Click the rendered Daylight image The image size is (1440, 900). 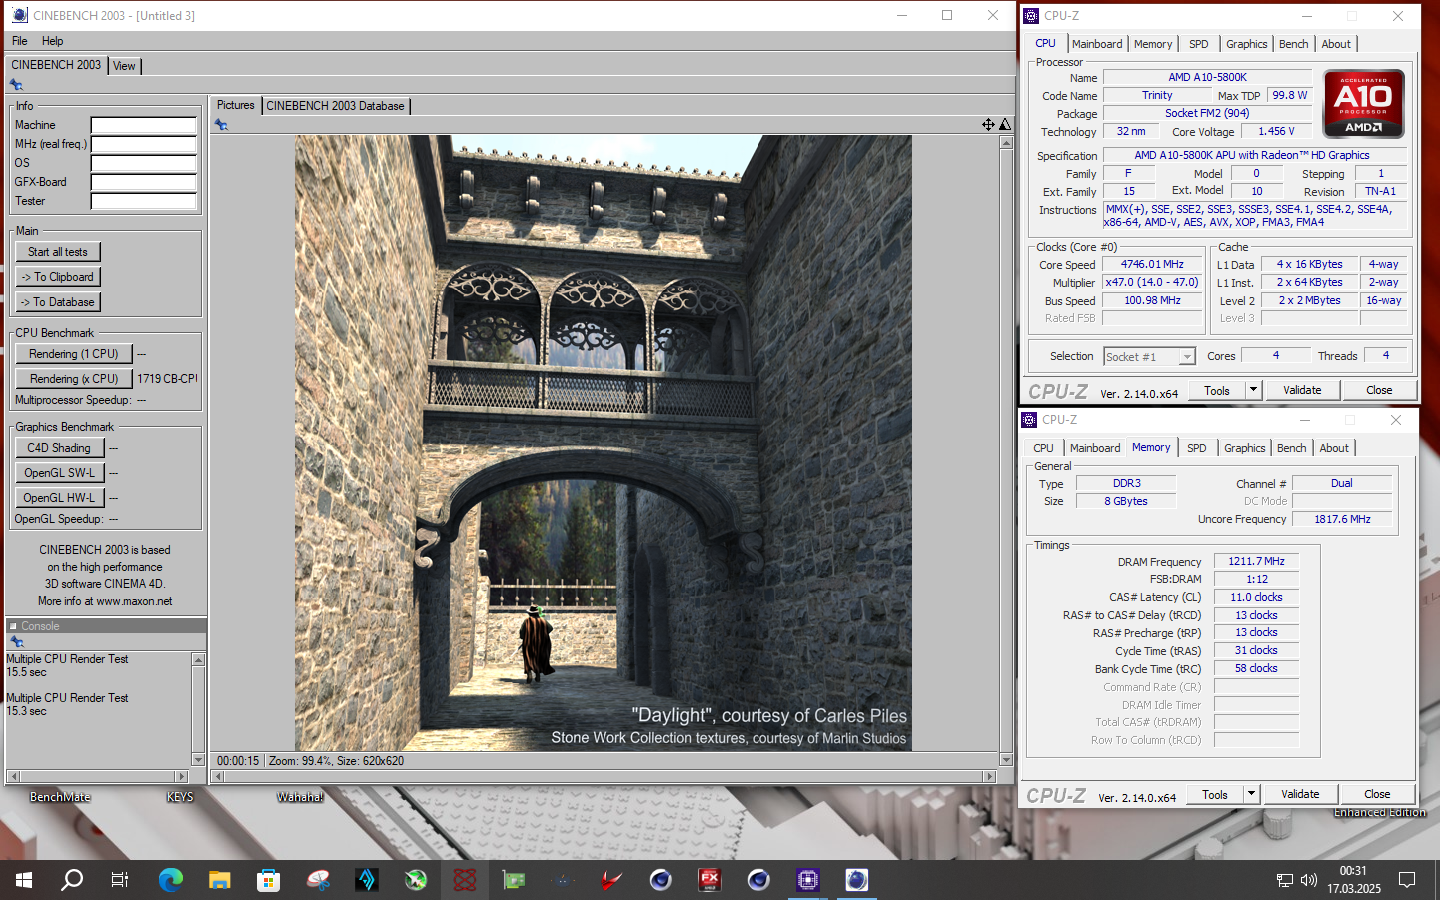pos(603,443)
